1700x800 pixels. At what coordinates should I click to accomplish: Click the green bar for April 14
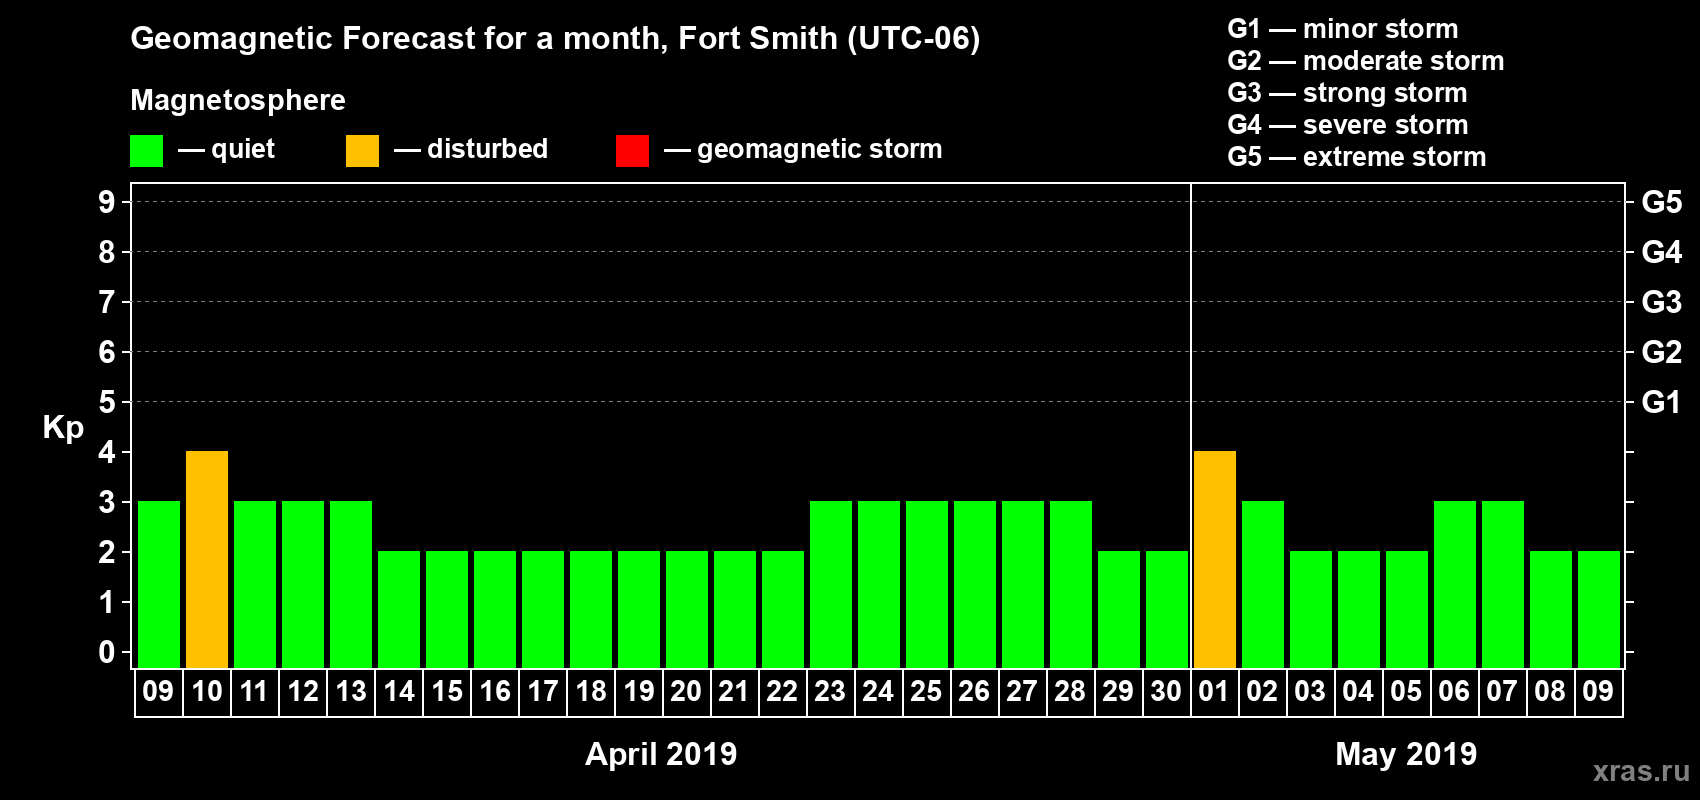399,610
